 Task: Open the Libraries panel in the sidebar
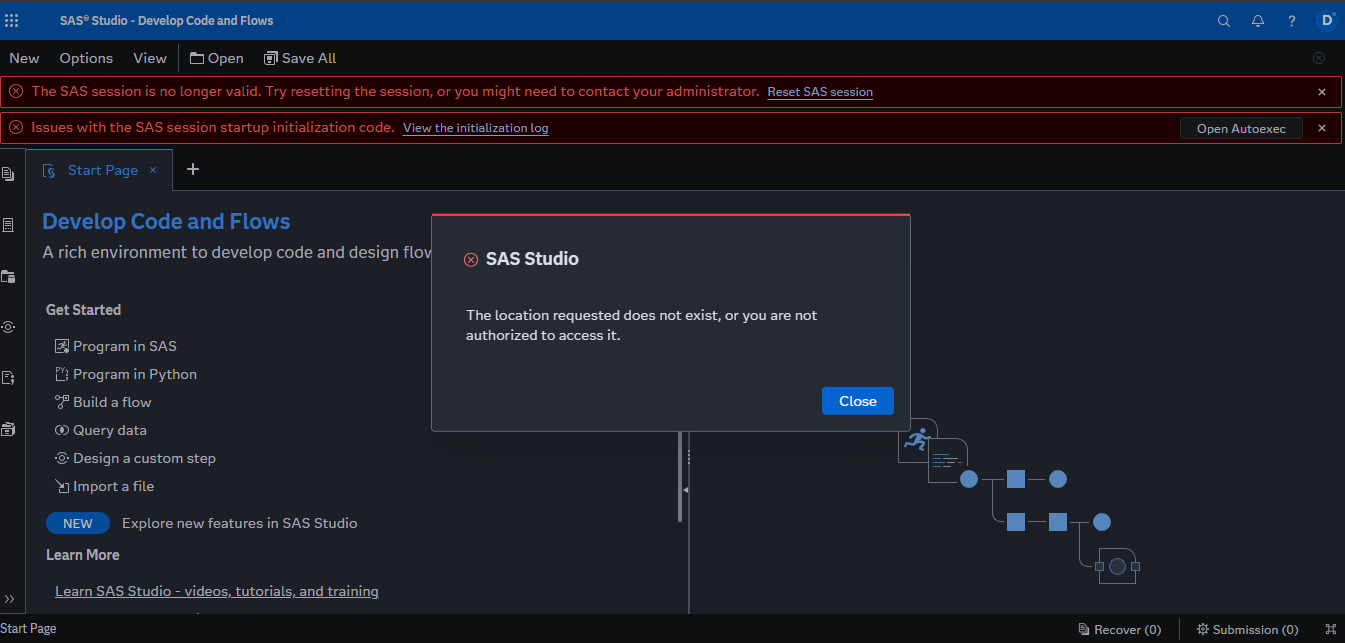(x=9, y=428)
